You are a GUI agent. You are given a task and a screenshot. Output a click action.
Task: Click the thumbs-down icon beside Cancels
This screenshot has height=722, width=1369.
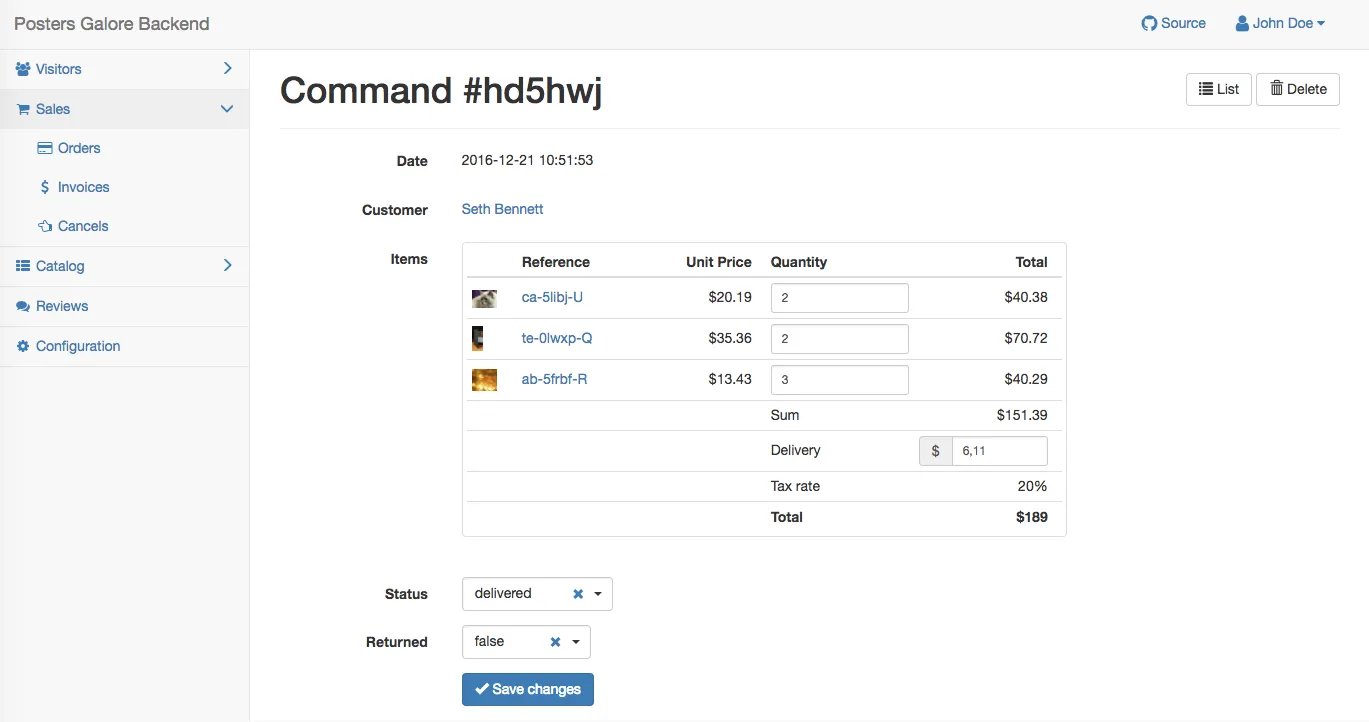[44, 226]
